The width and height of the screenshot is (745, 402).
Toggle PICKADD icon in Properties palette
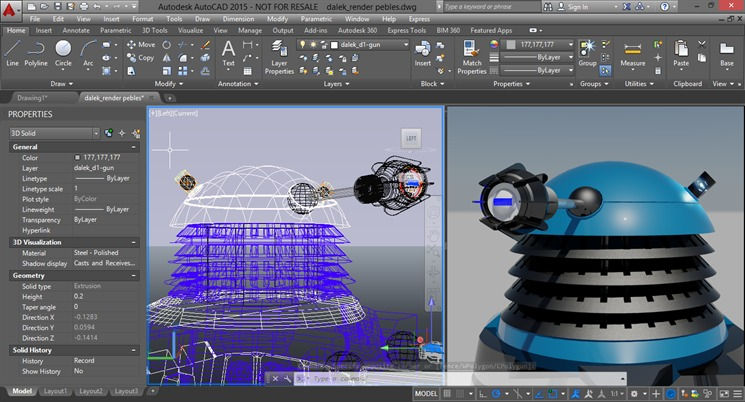[x=109, y=134]
